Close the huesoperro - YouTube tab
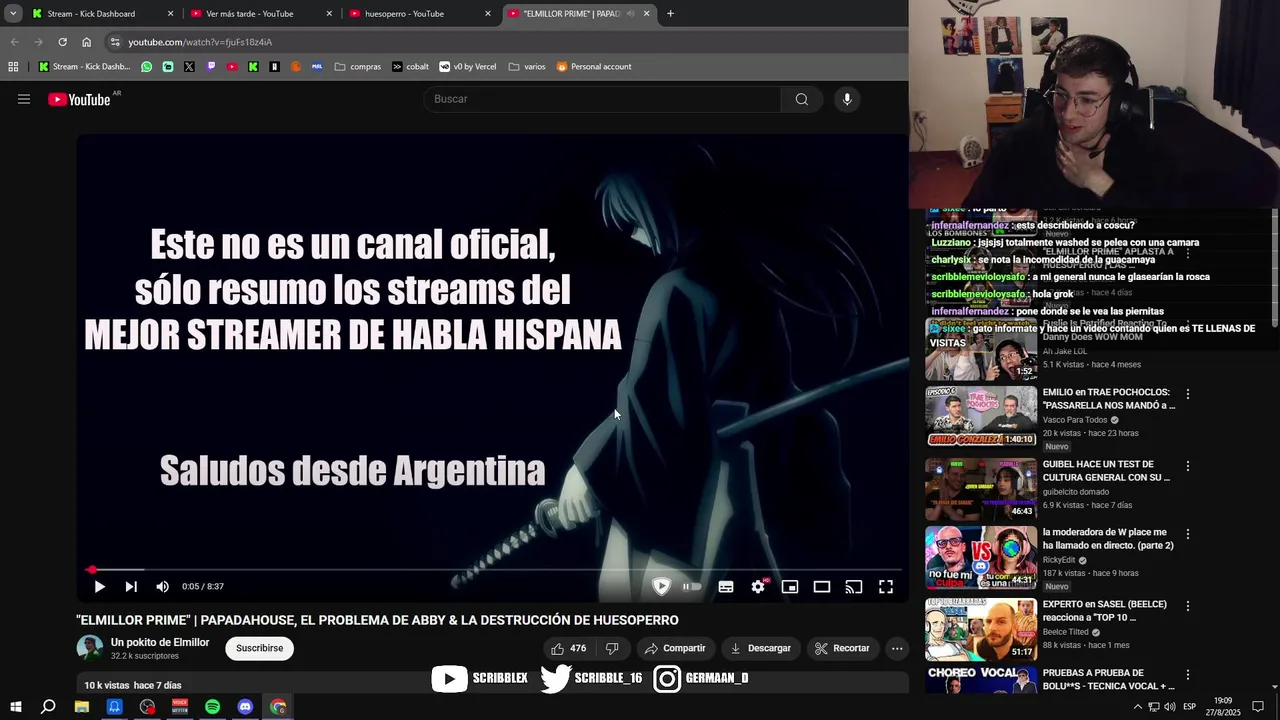The height and width of the screenshot is (720, 1280). tap(488, 14)
